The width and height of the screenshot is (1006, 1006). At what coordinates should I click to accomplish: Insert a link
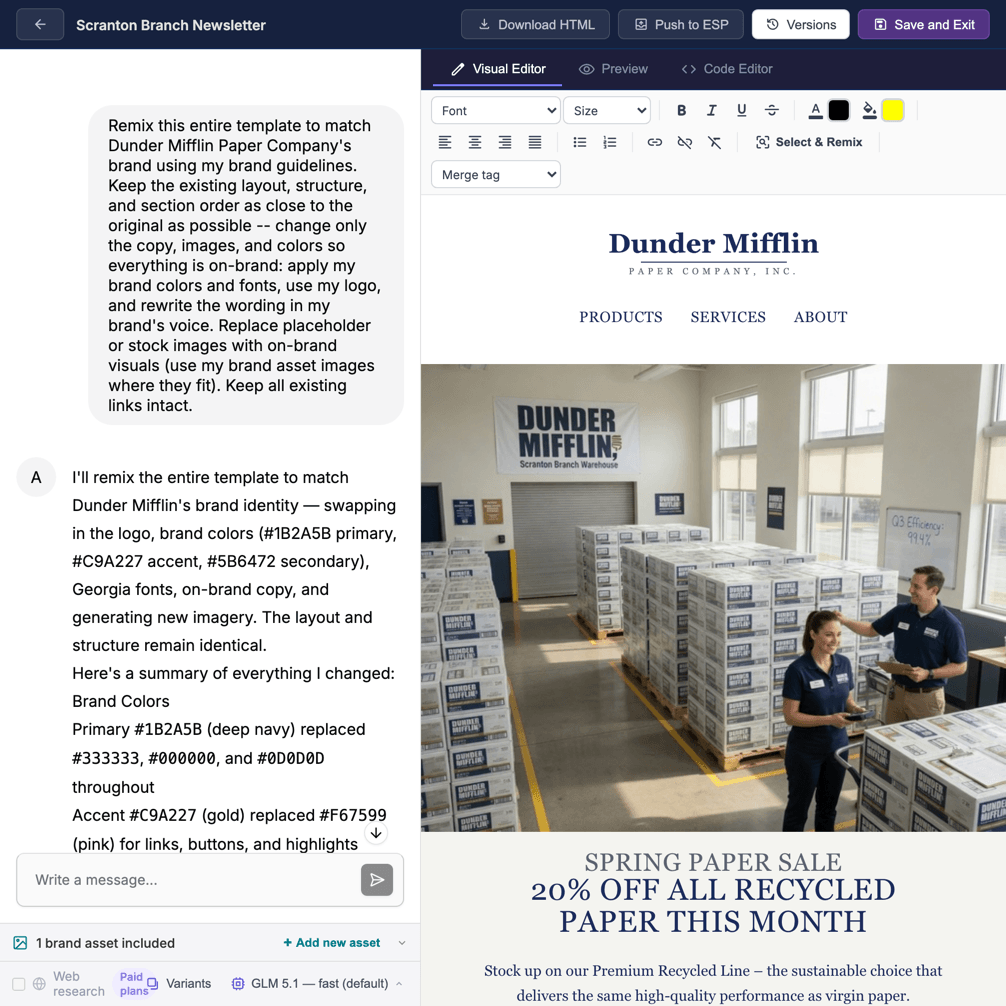point(654,142)
